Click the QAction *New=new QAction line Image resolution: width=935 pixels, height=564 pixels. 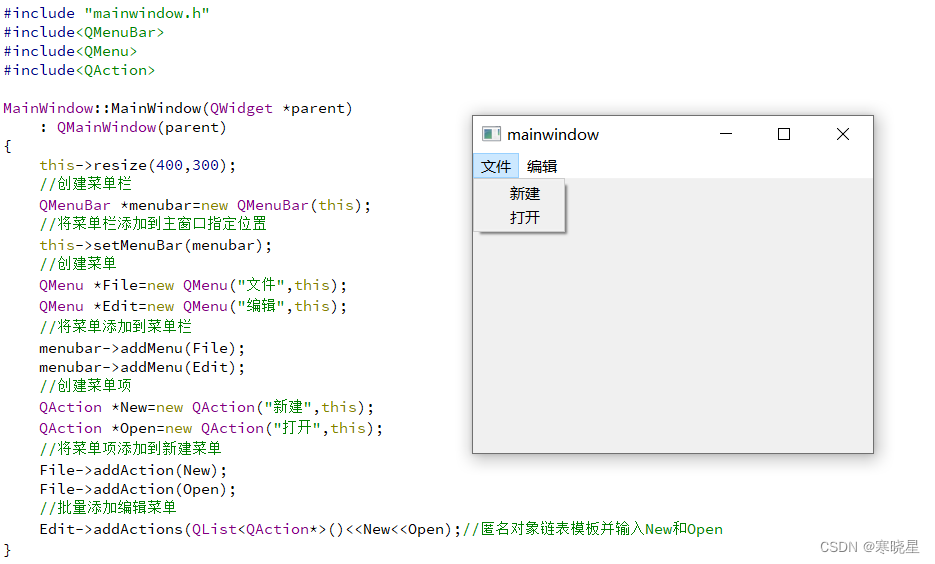coord(206,407)
